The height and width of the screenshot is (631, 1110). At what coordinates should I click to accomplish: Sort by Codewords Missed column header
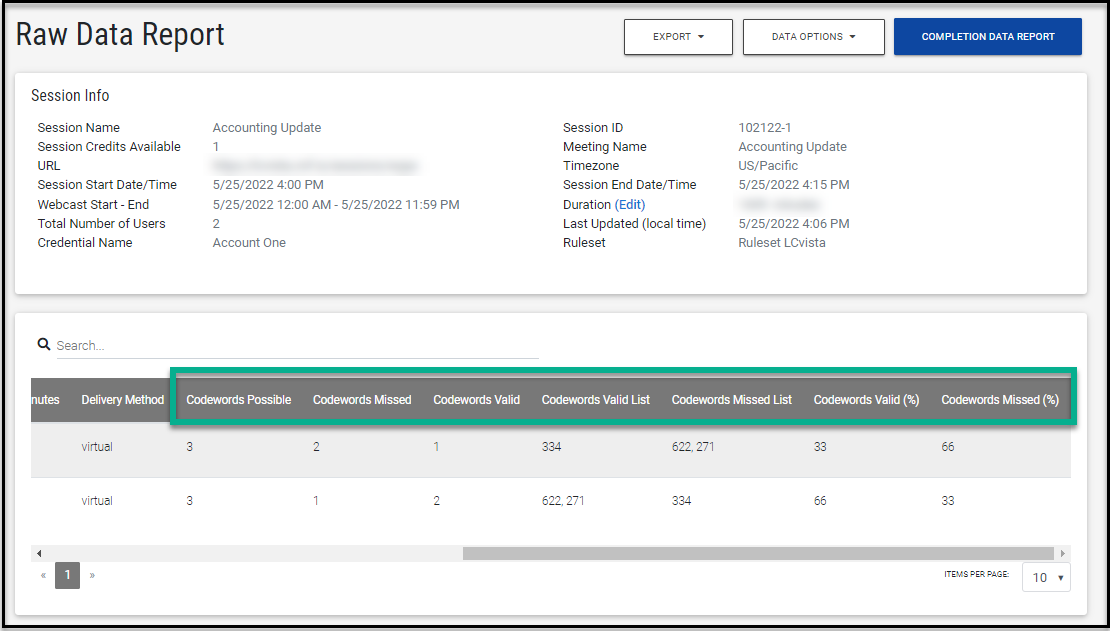coord(362,400)
